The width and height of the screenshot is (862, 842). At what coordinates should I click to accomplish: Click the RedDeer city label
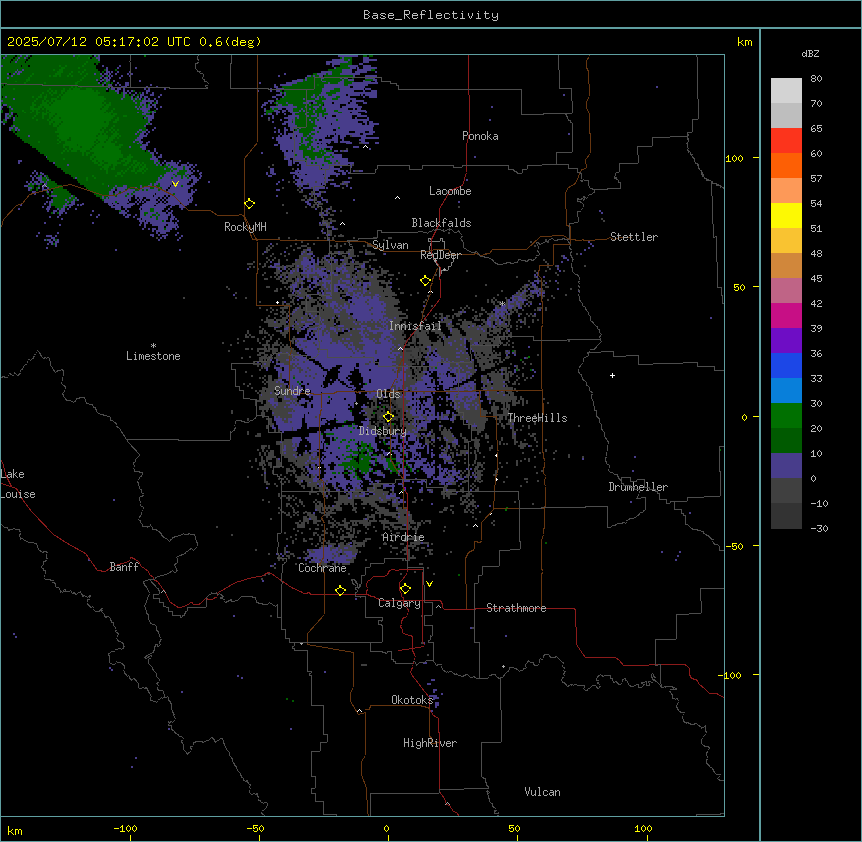coord(440,255)
